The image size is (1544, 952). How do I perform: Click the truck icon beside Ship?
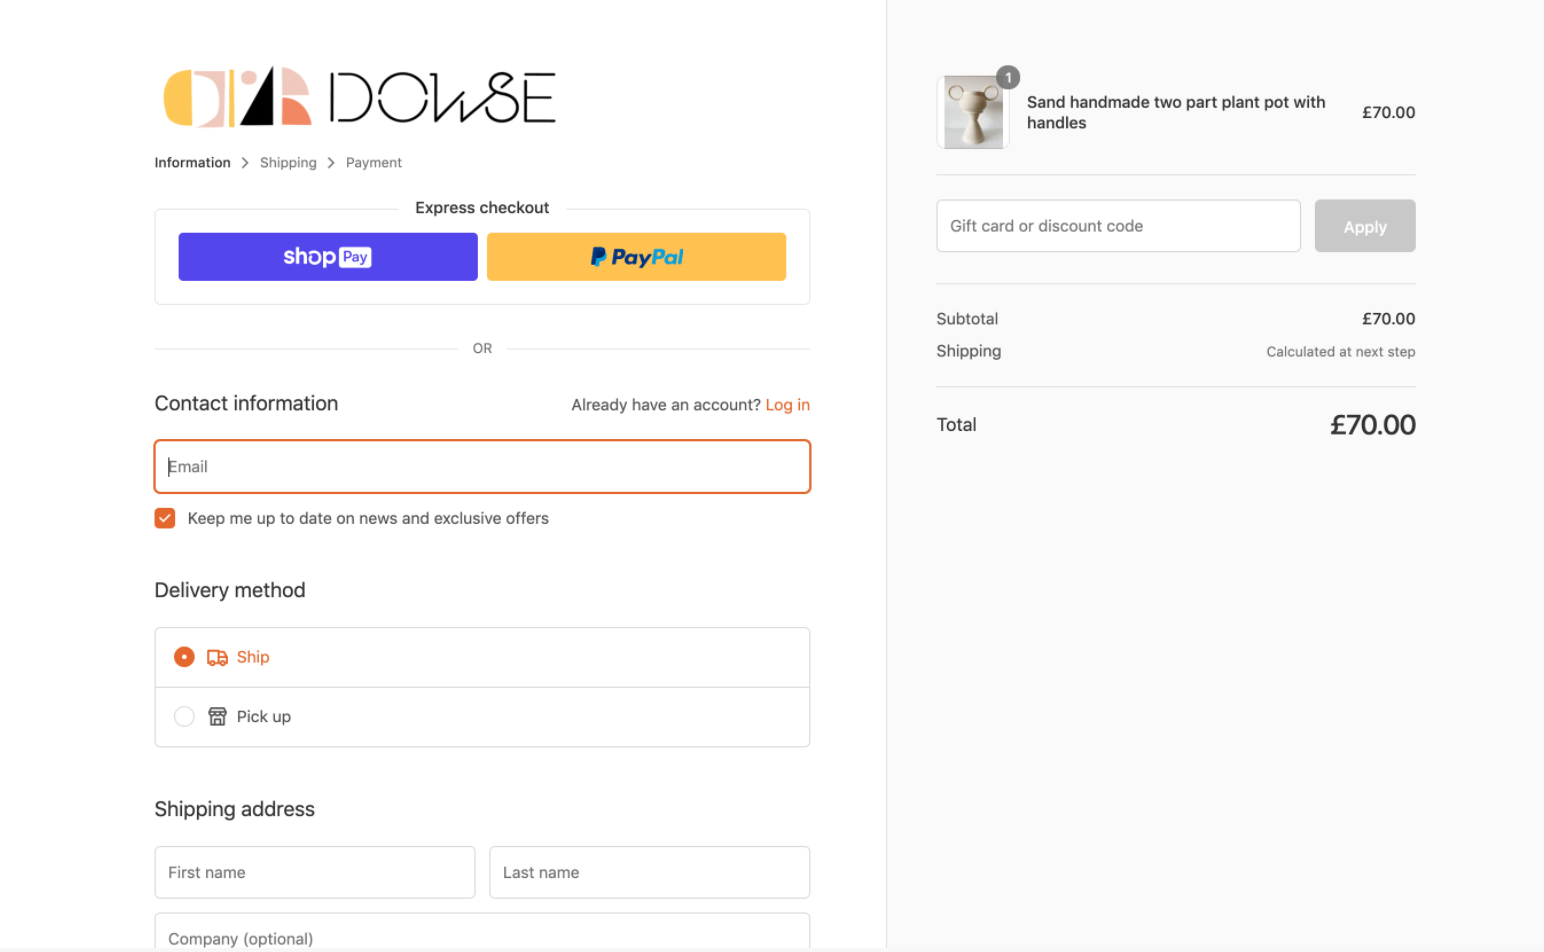pyautogui.click(x=217, y=657)
